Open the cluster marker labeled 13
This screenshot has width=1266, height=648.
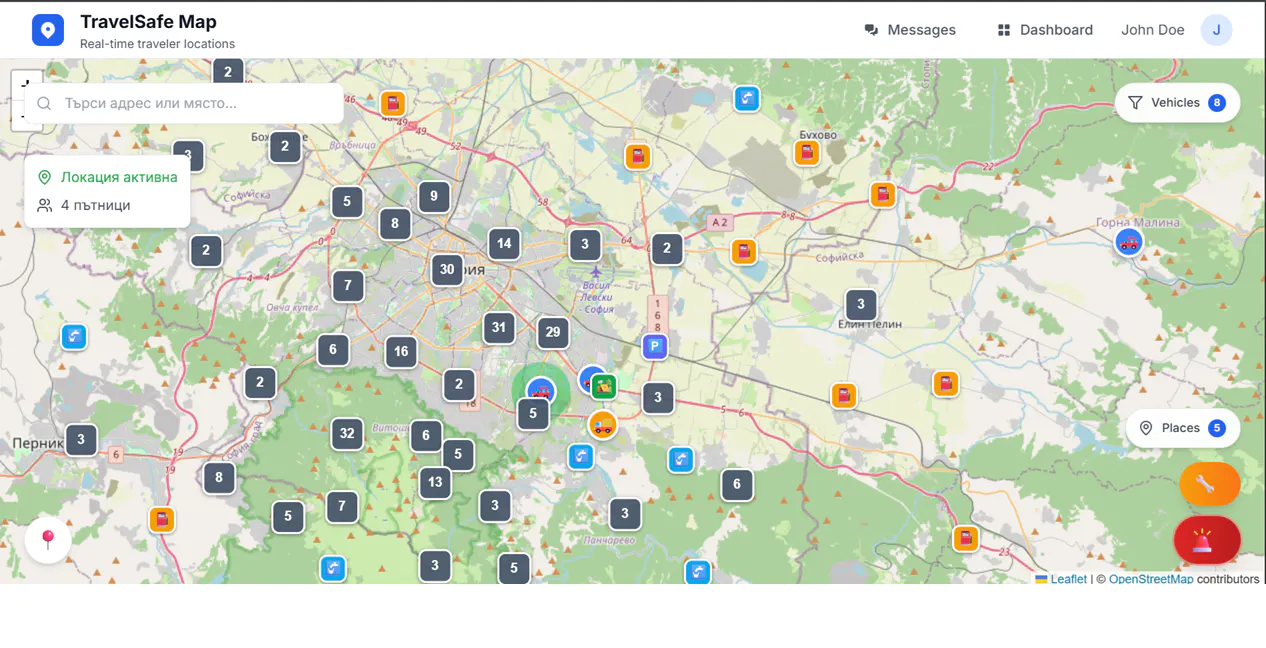tap(435, 482)
